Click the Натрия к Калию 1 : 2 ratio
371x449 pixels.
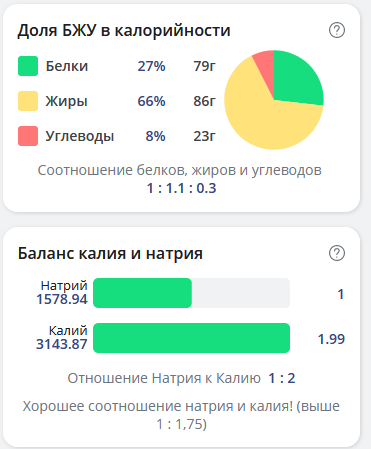coord(282,378)
